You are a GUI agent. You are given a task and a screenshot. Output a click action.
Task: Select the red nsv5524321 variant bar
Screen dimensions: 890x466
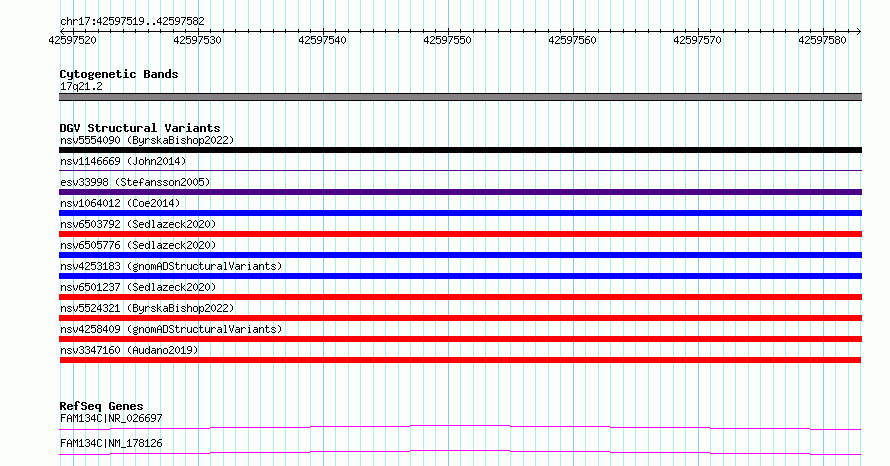(460, 318)
